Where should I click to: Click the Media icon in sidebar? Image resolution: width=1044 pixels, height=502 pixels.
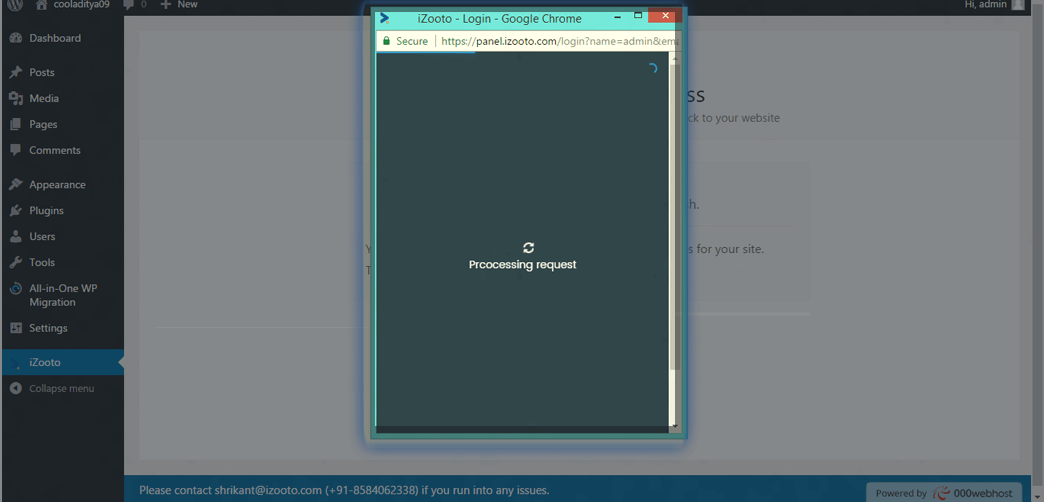point(16,98)
